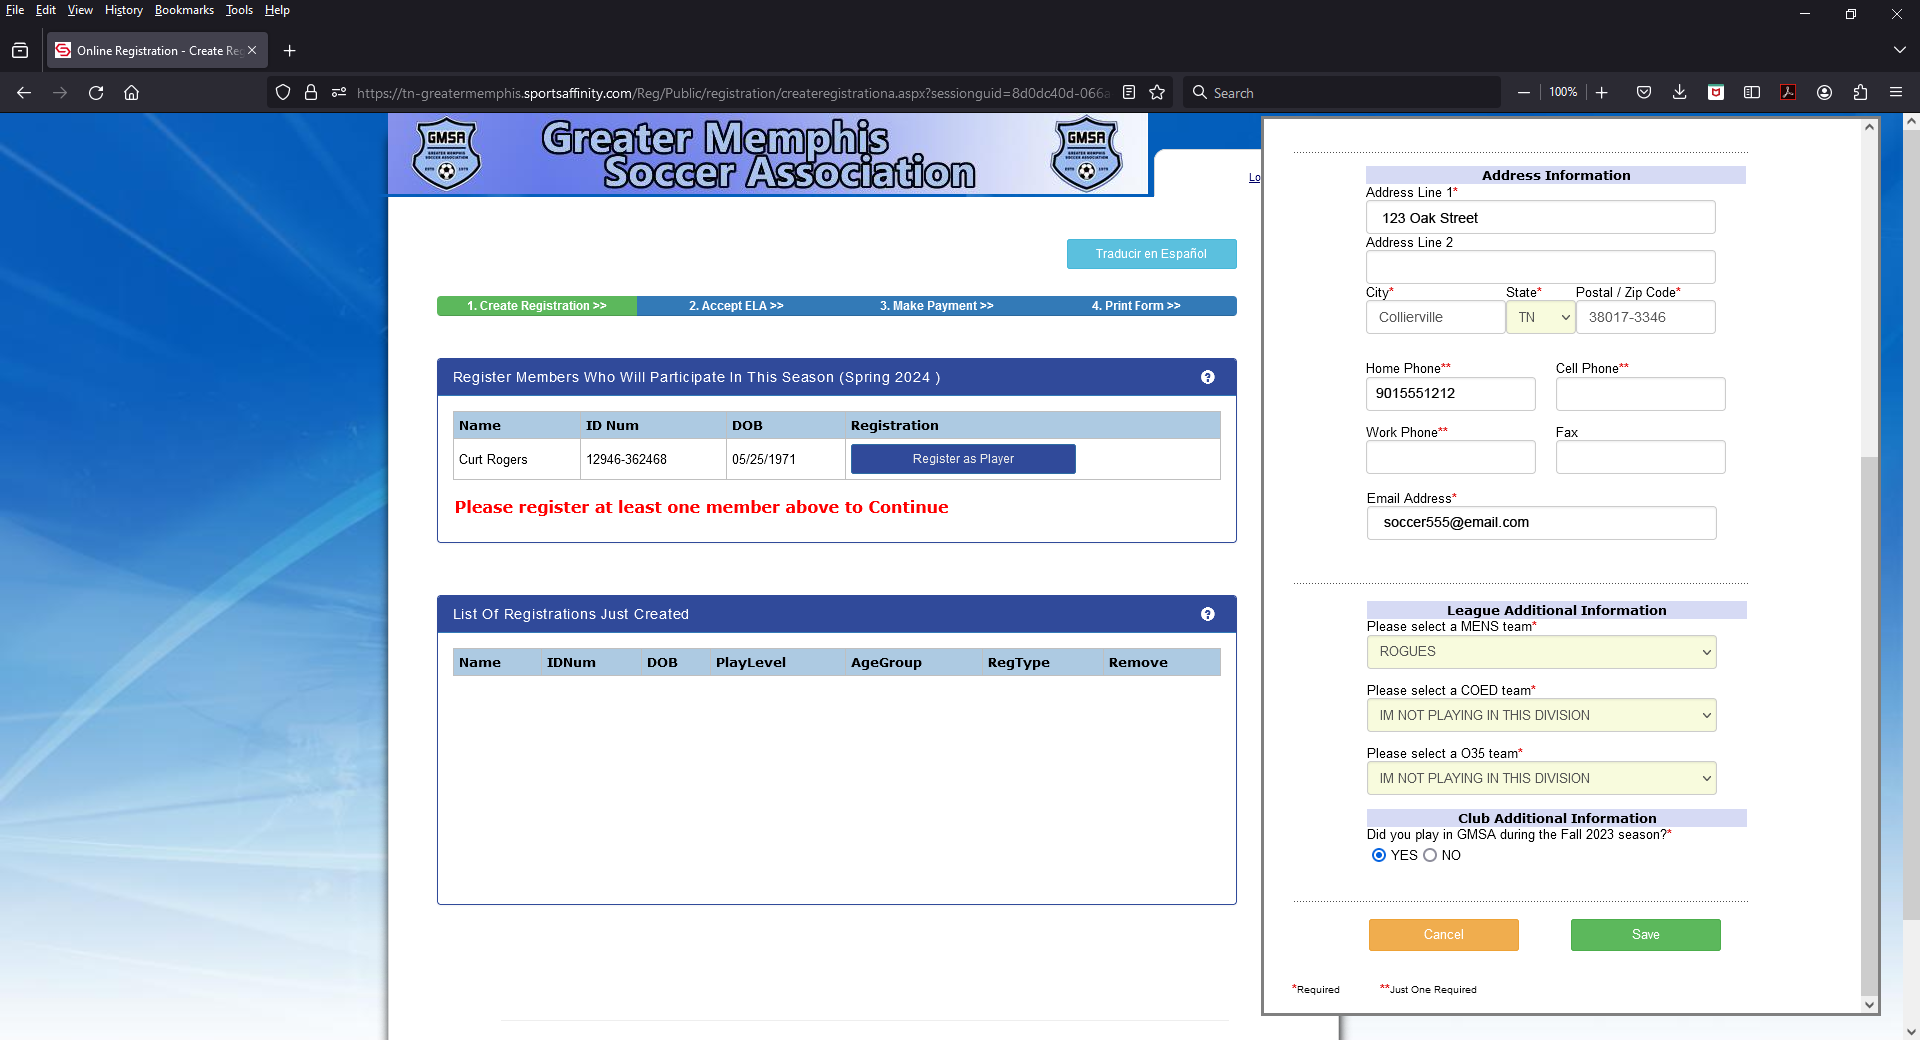Zoom out with the minus toolbar button
1920x1040 pixels.
coord(1524,92)
